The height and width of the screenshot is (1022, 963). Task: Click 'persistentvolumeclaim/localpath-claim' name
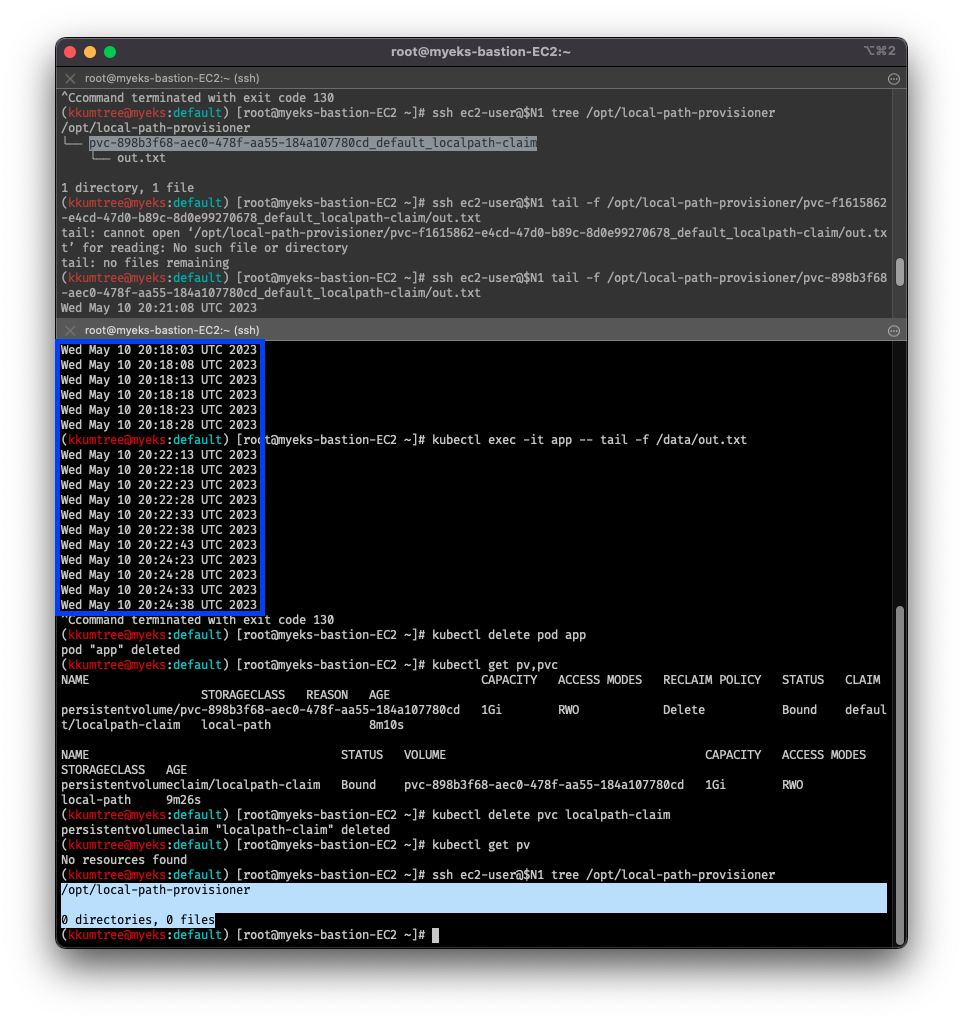[x=191, y=785]
